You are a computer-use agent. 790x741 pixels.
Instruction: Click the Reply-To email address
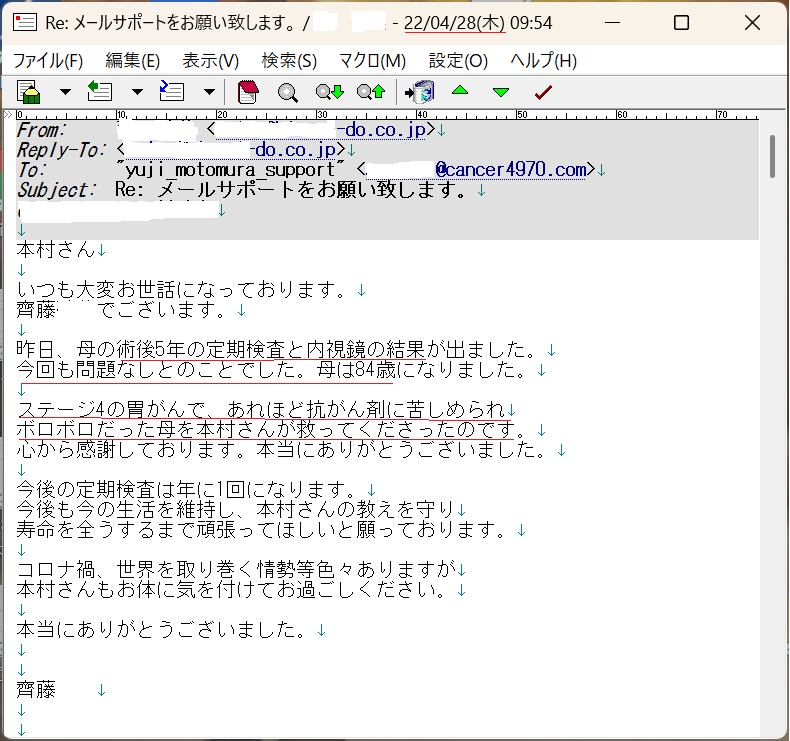pyautogui.click(x=292, y=150)
